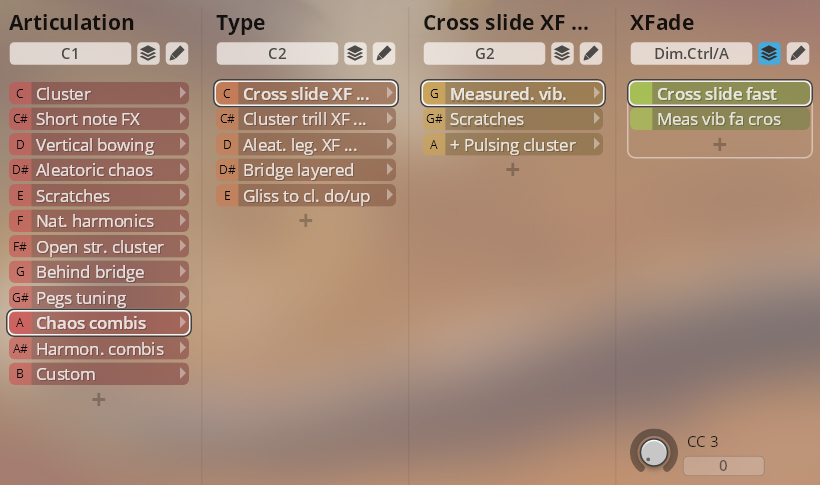Expand the Cluster articulation arrow
The height and width of the screenshot is (485, 820).
pos(183,93)
